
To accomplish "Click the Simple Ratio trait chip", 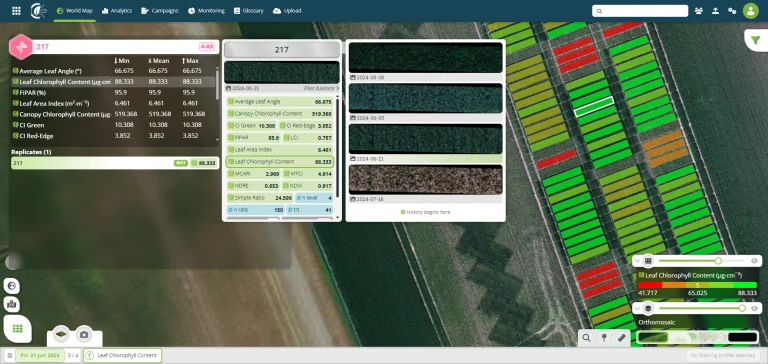I will tap(260, 198).
